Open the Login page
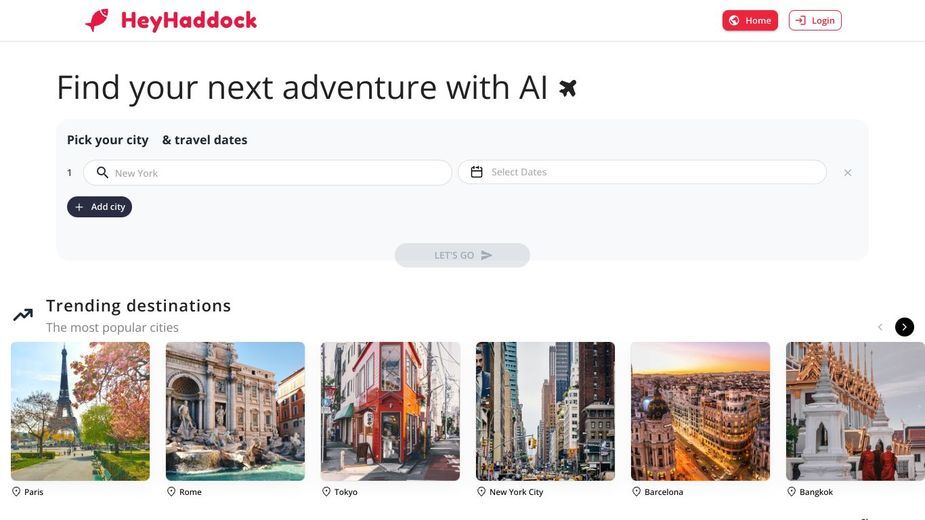925x520 pixels. [815, 21]
